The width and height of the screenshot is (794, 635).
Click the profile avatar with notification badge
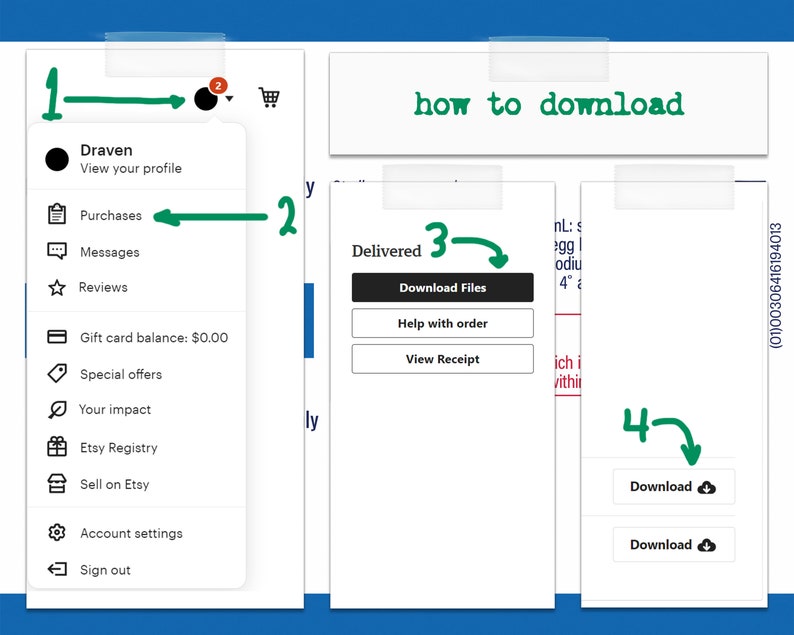206,98
